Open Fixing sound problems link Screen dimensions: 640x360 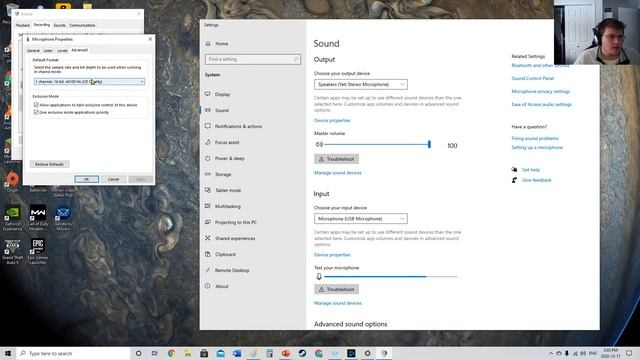[535, 138]
